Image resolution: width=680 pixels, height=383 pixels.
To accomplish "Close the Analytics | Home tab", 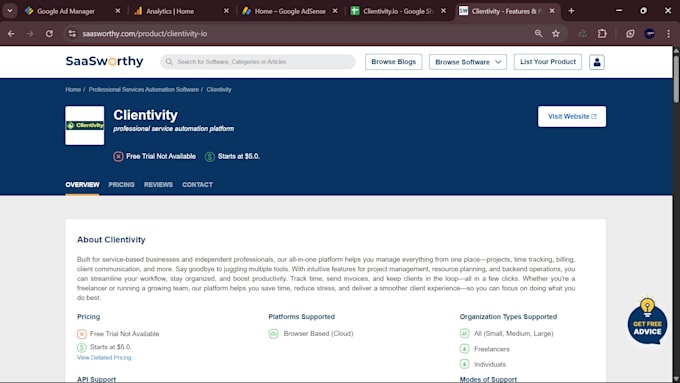I will coord(226,11).
